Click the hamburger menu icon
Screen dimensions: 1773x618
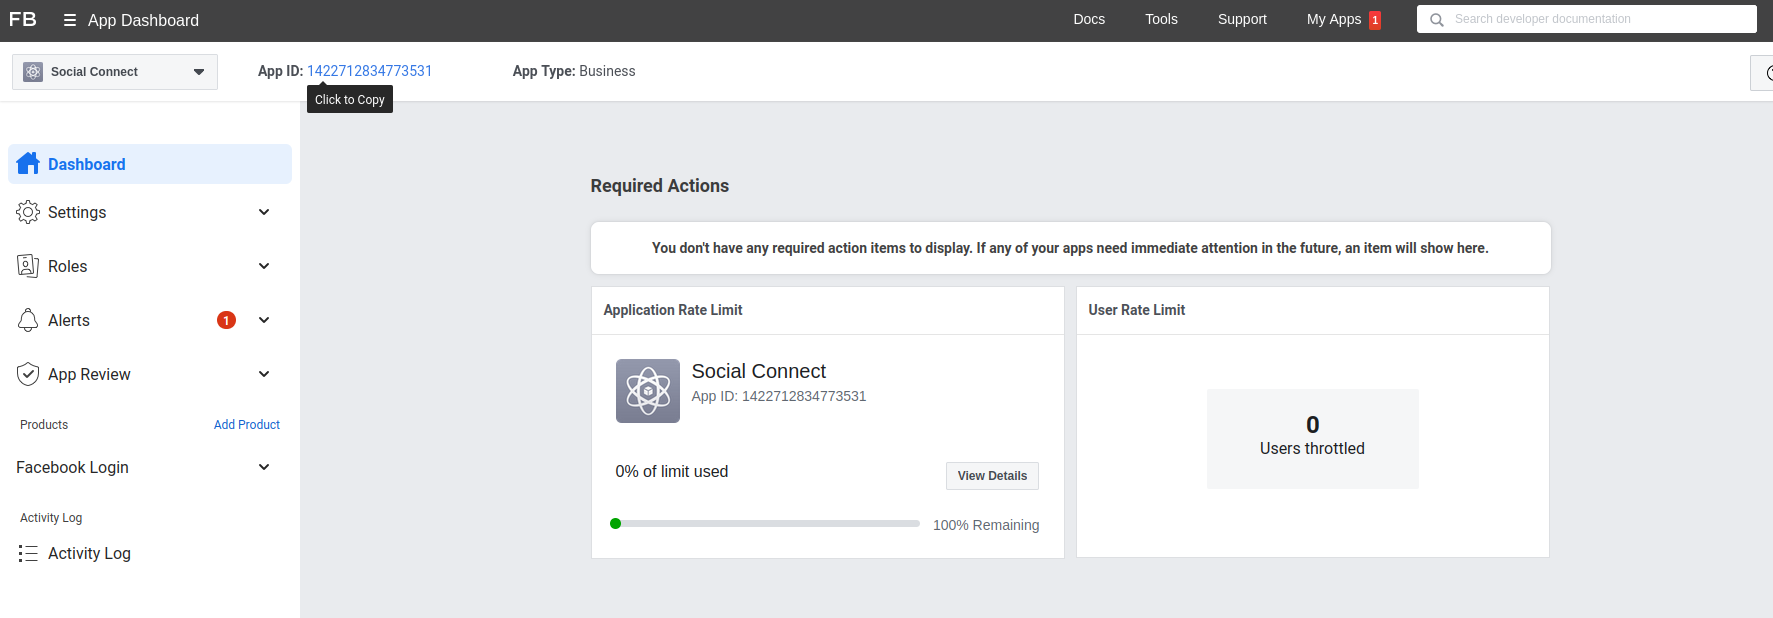click(x=70, y=20)
